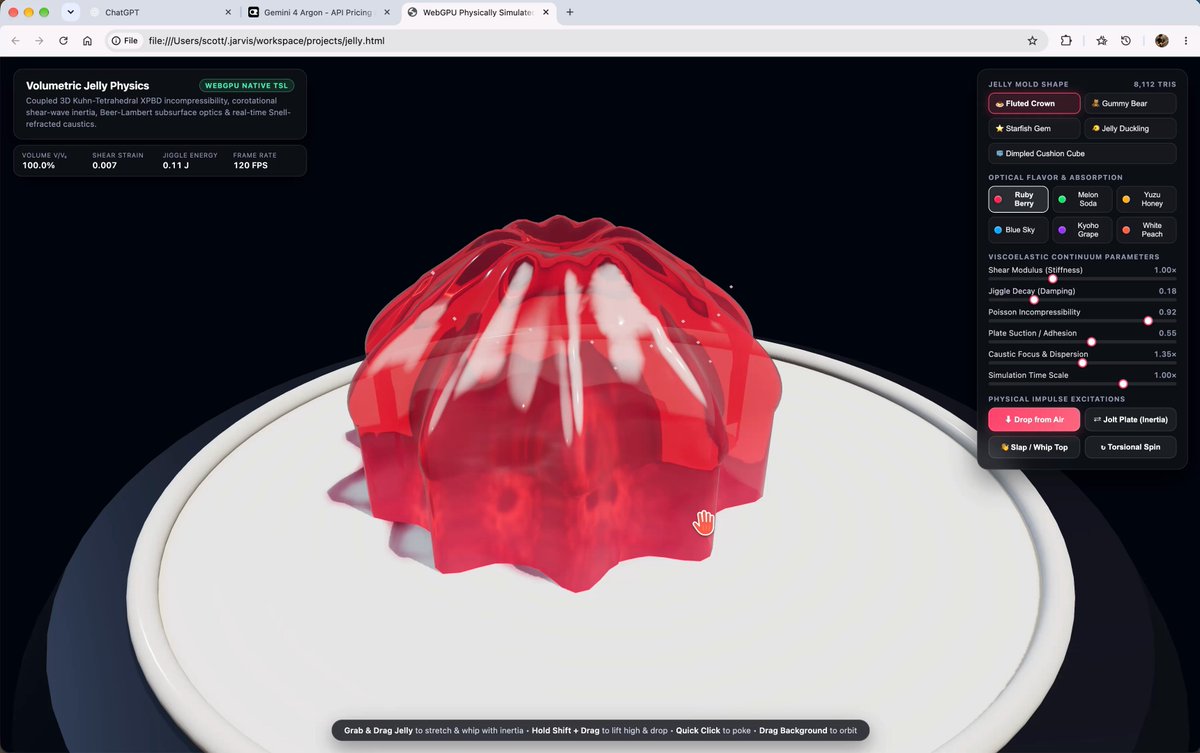
Task: Set the Plate Suction / Adhesion slider
Action: [x=1082, y=342]
